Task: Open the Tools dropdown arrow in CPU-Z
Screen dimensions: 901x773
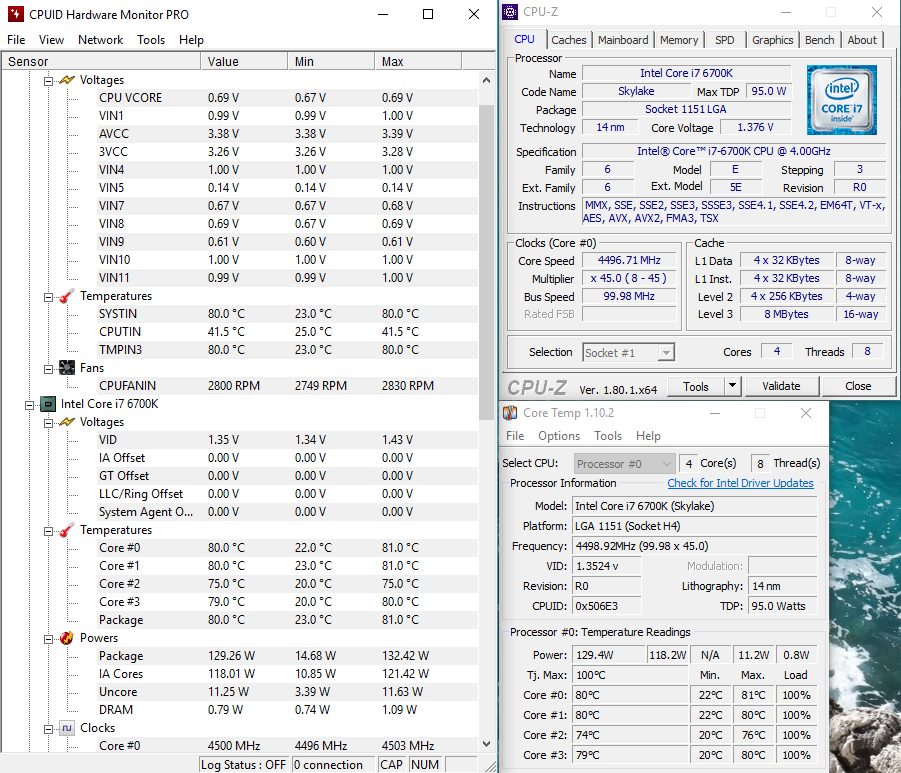Action: point(732,386)
